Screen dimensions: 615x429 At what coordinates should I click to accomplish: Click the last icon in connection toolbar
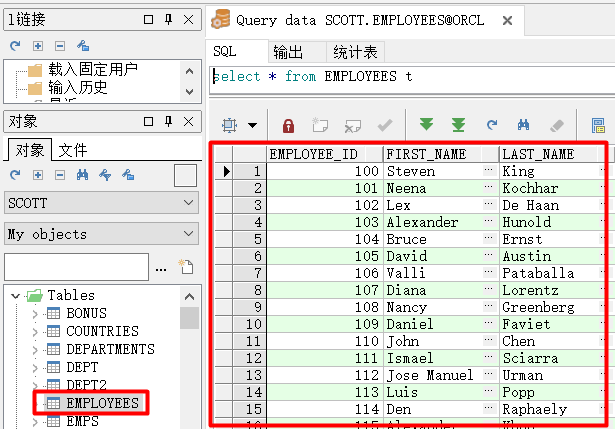point(83,46)
